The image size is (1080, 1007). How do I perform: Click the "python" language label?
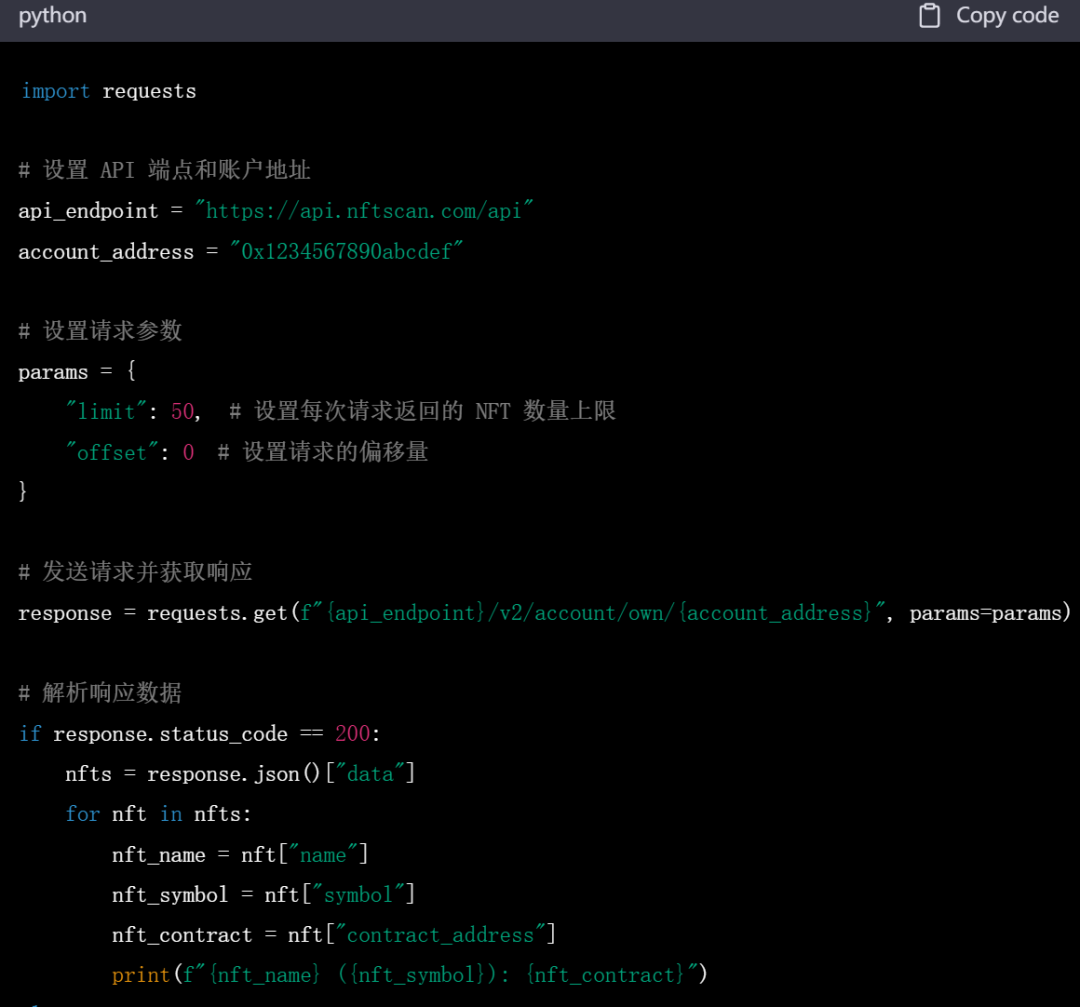point(53,16)
